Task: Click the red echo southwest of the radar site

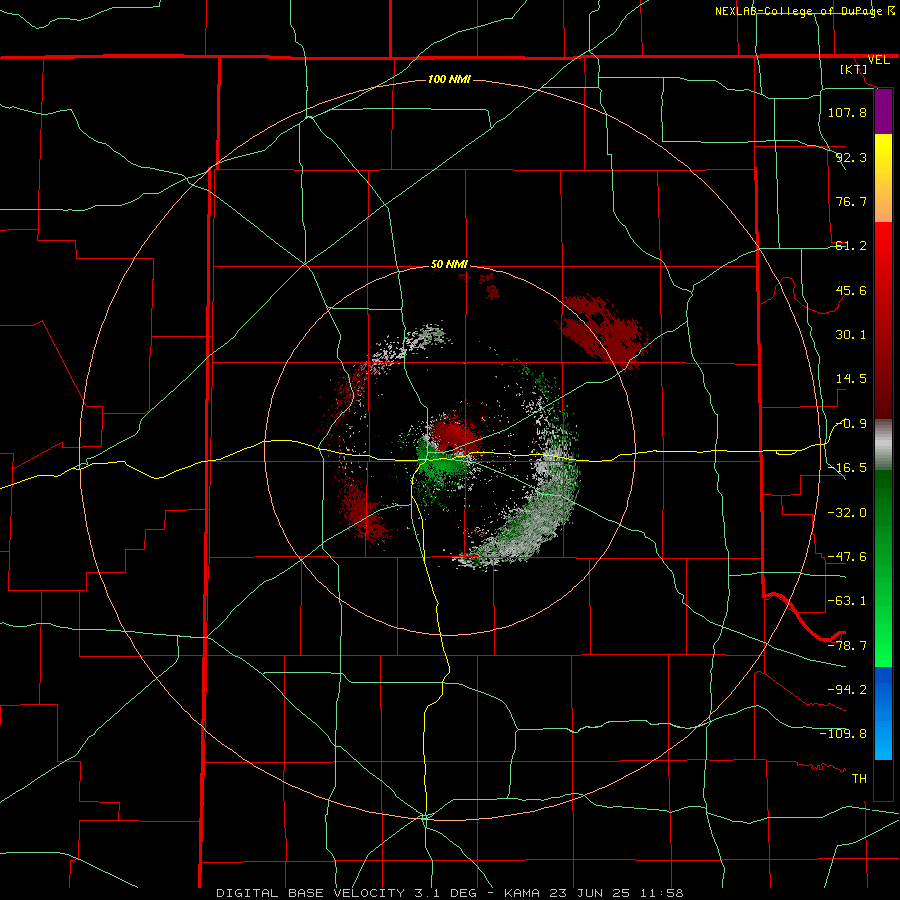Action: point(363,513)
